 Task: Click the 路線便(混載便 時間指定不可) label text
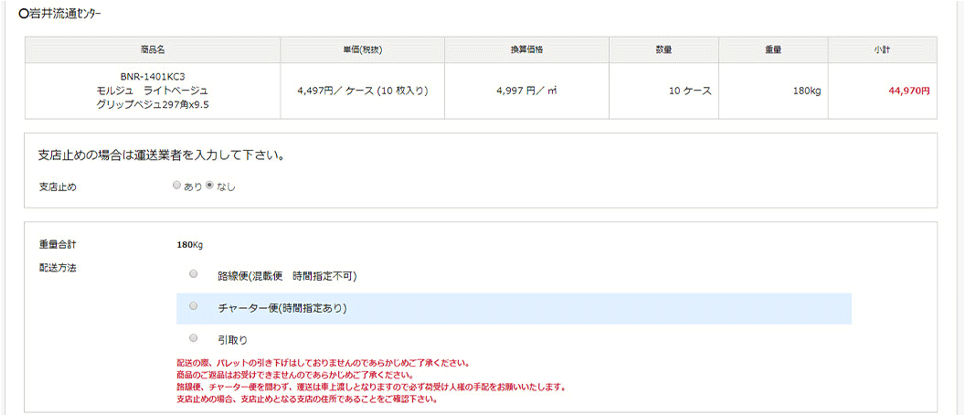(287, 276)
